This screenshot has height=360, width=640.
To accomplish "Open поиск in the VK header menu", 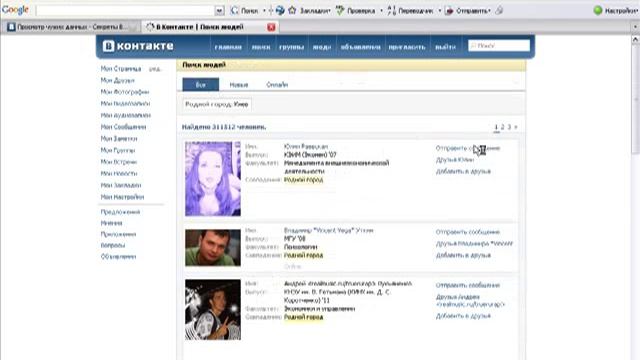I will (x=261, y=47).
